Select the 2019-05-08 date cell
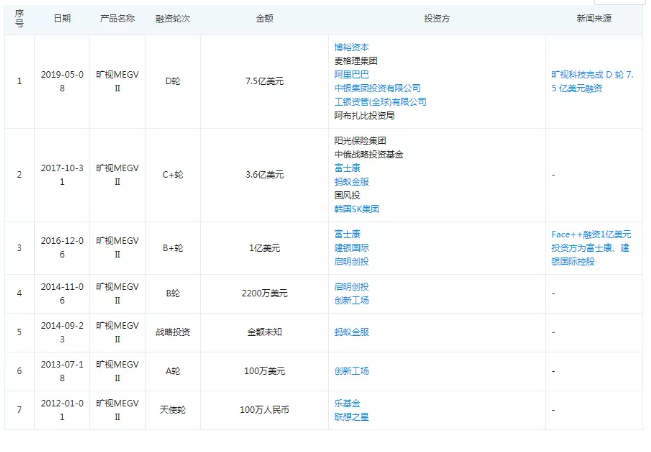The width and height of the screenshot is (651, 452). point(62,81)
